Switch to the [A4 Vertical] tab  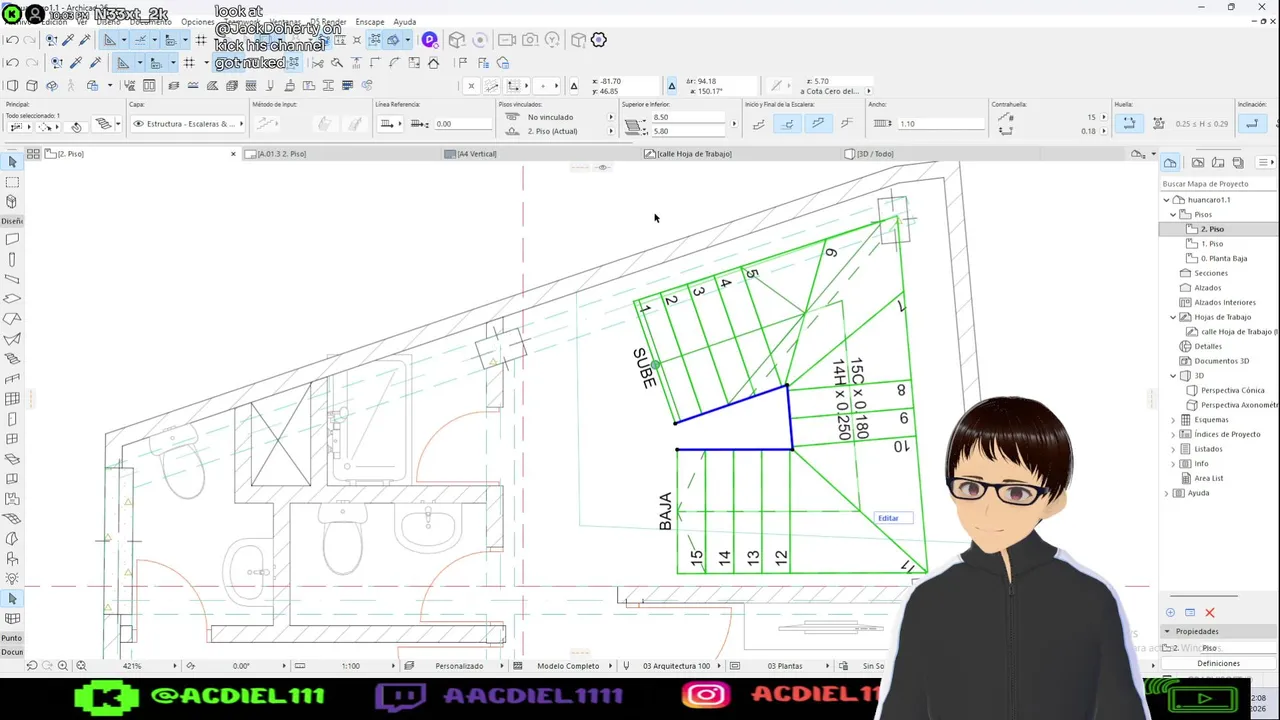click(478, 154)
